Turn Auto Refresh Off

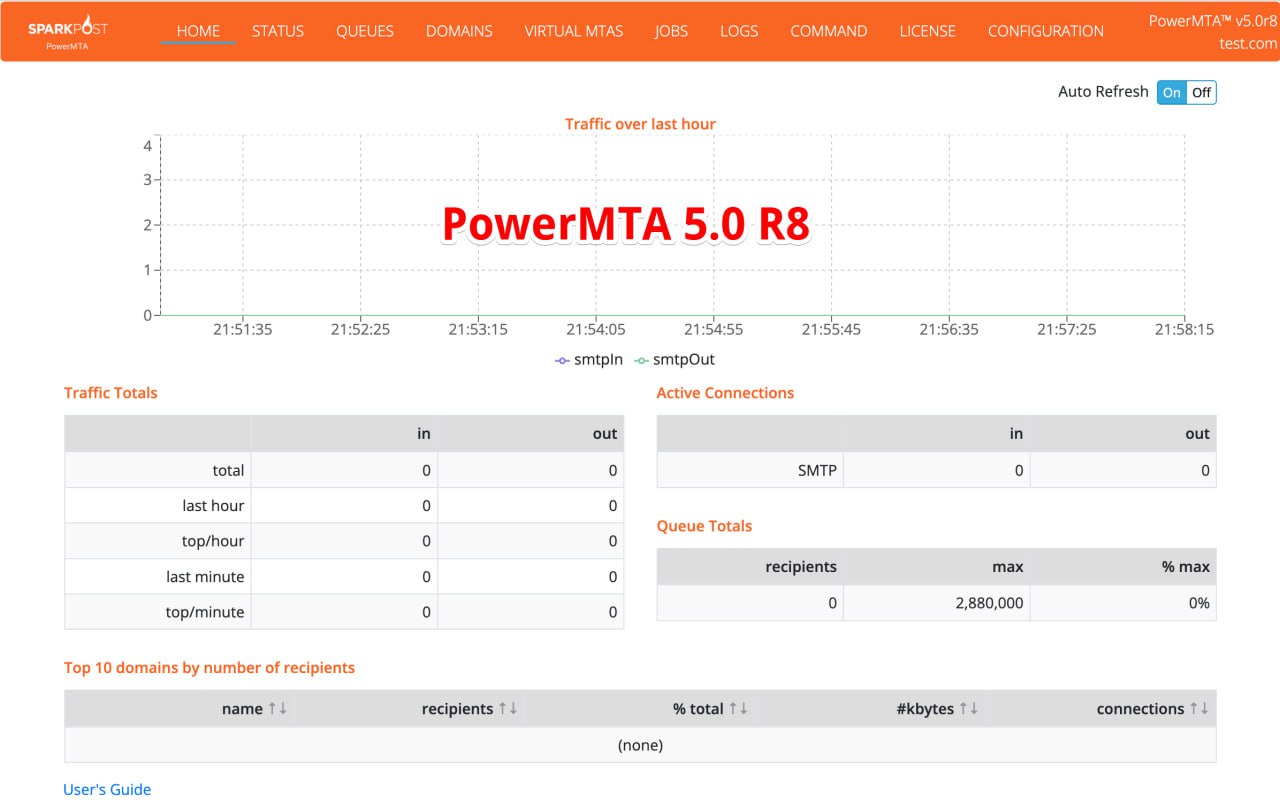tap(1201, 92)
